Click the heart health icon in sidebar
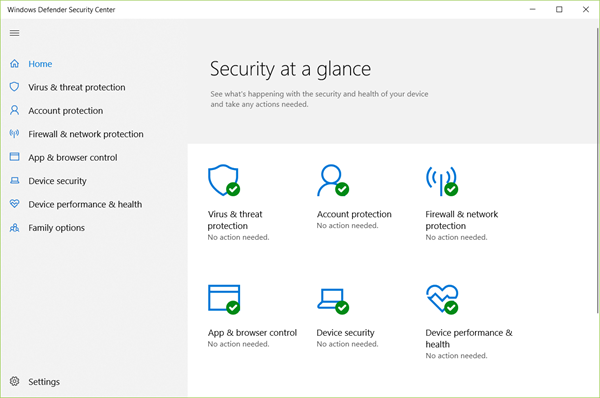Viewport: 600px width, 398px height. point(15,204)
